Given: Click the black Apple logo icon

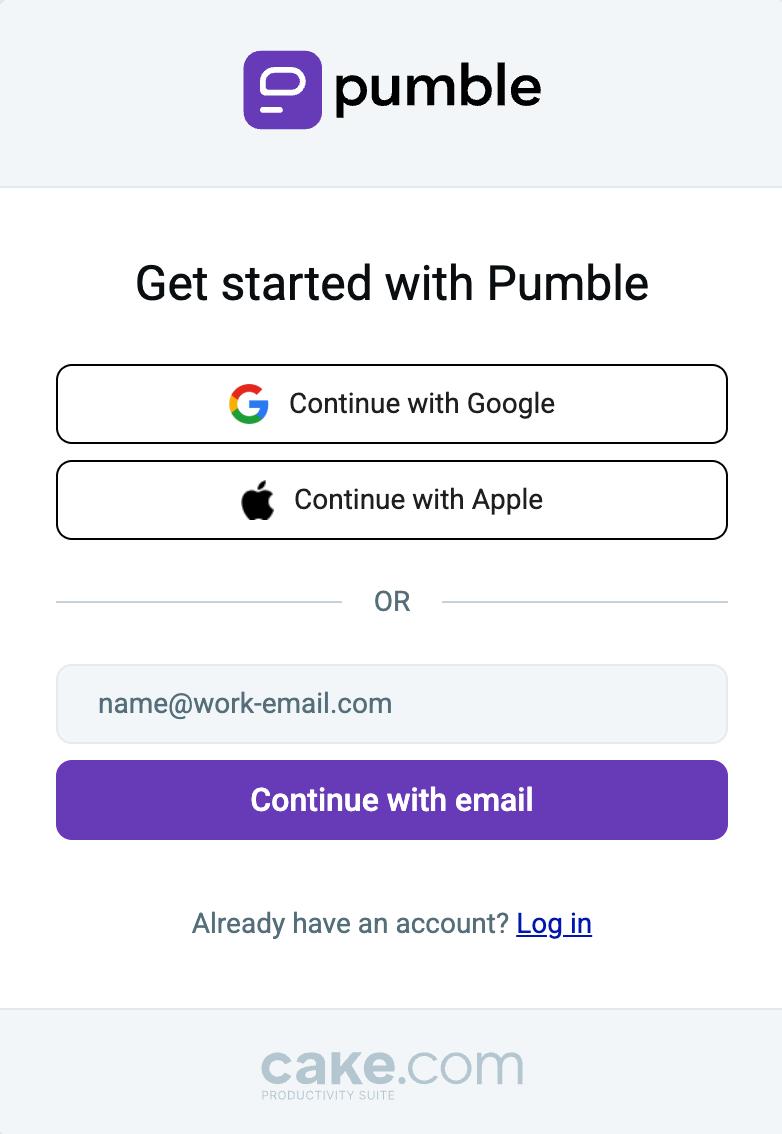Looking at the screenshot, I should [258, 500].
